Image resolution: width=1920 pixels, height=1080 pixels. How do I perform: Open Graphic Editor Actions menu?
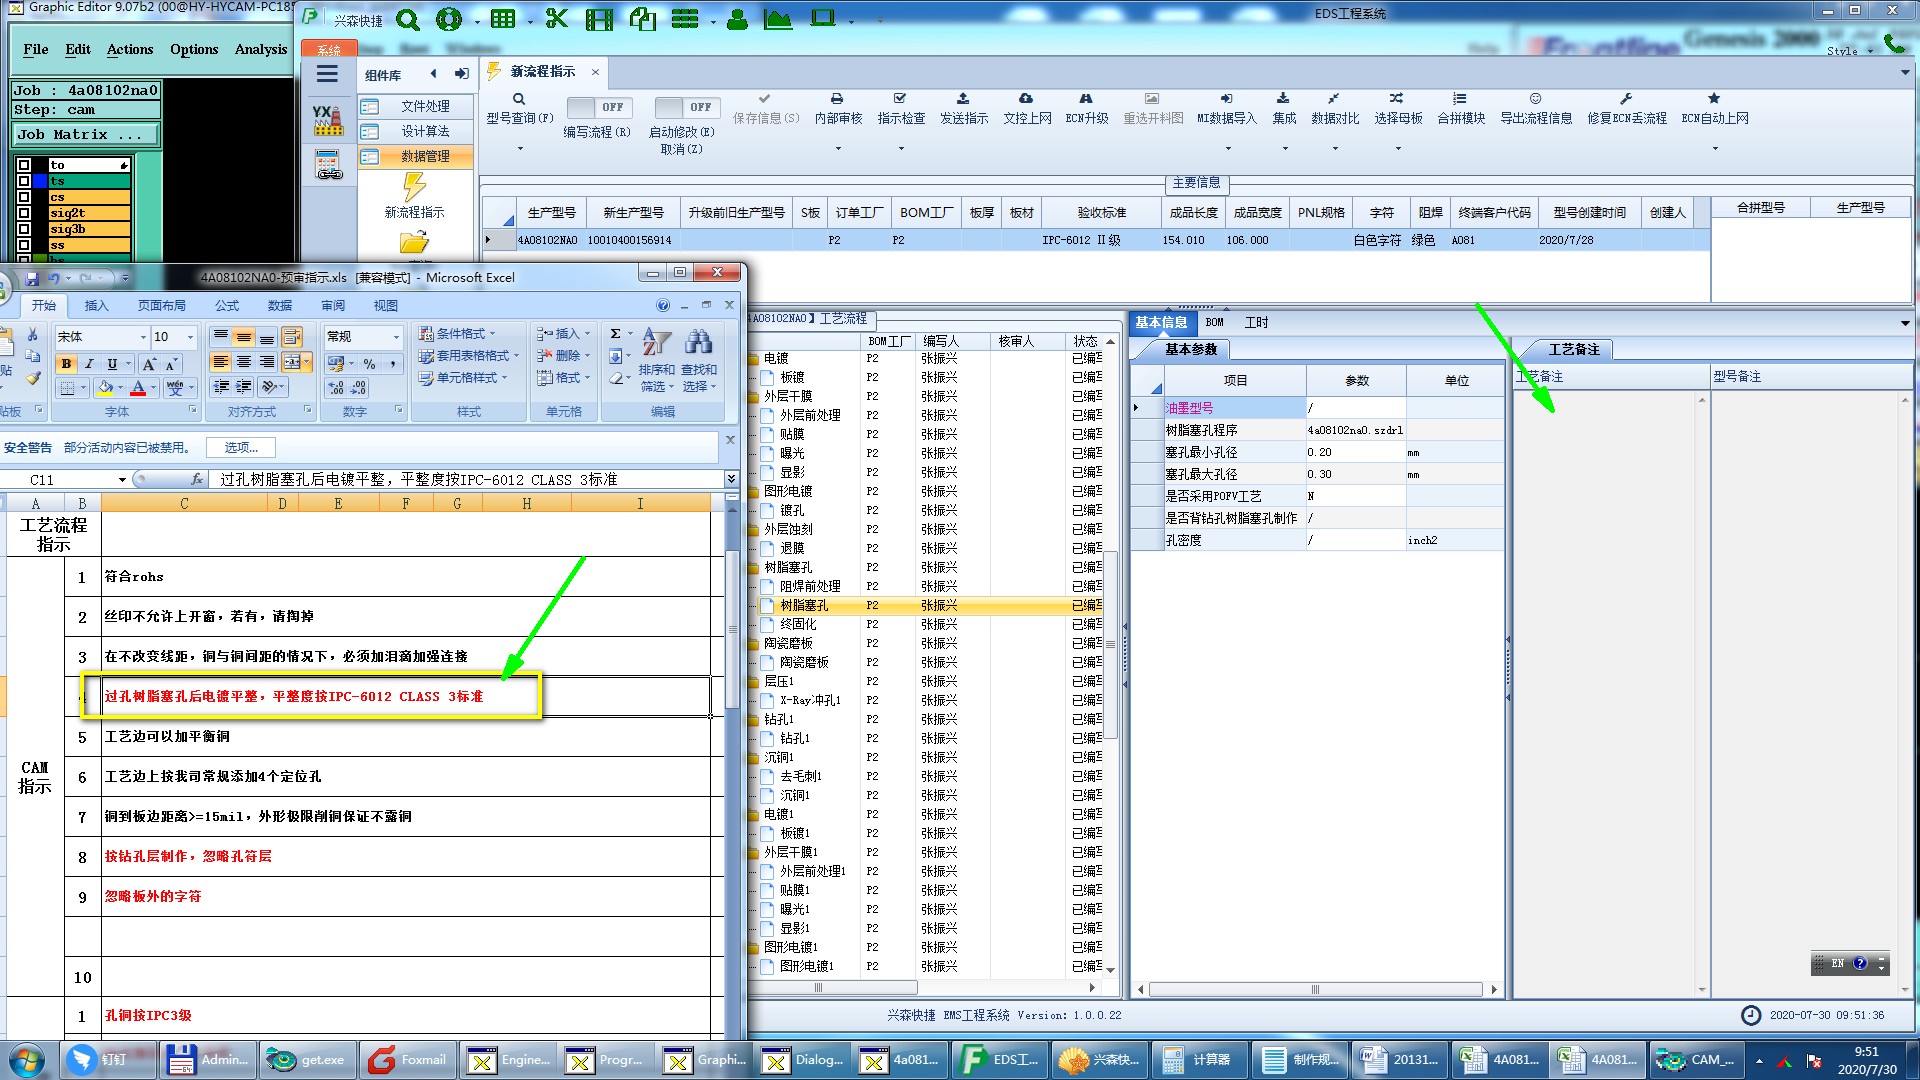(130, 49)
